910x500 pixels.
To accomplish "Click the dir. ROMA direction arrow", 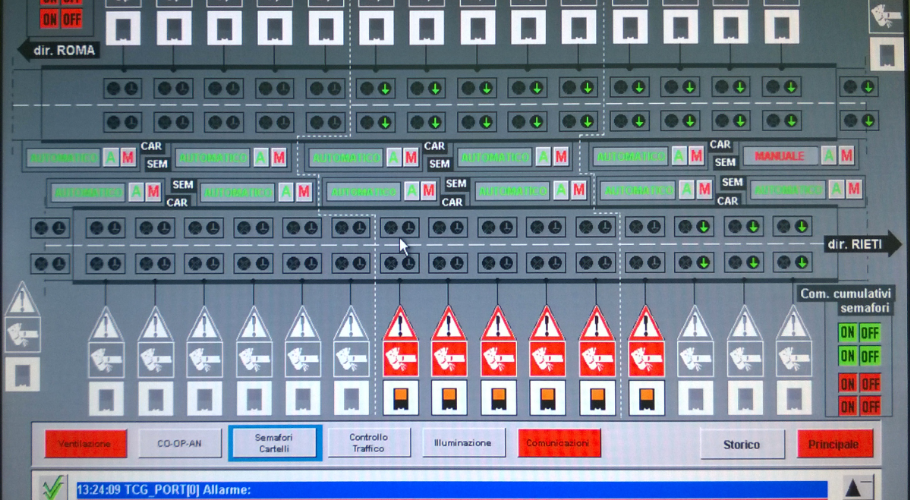I will [62, 50].
